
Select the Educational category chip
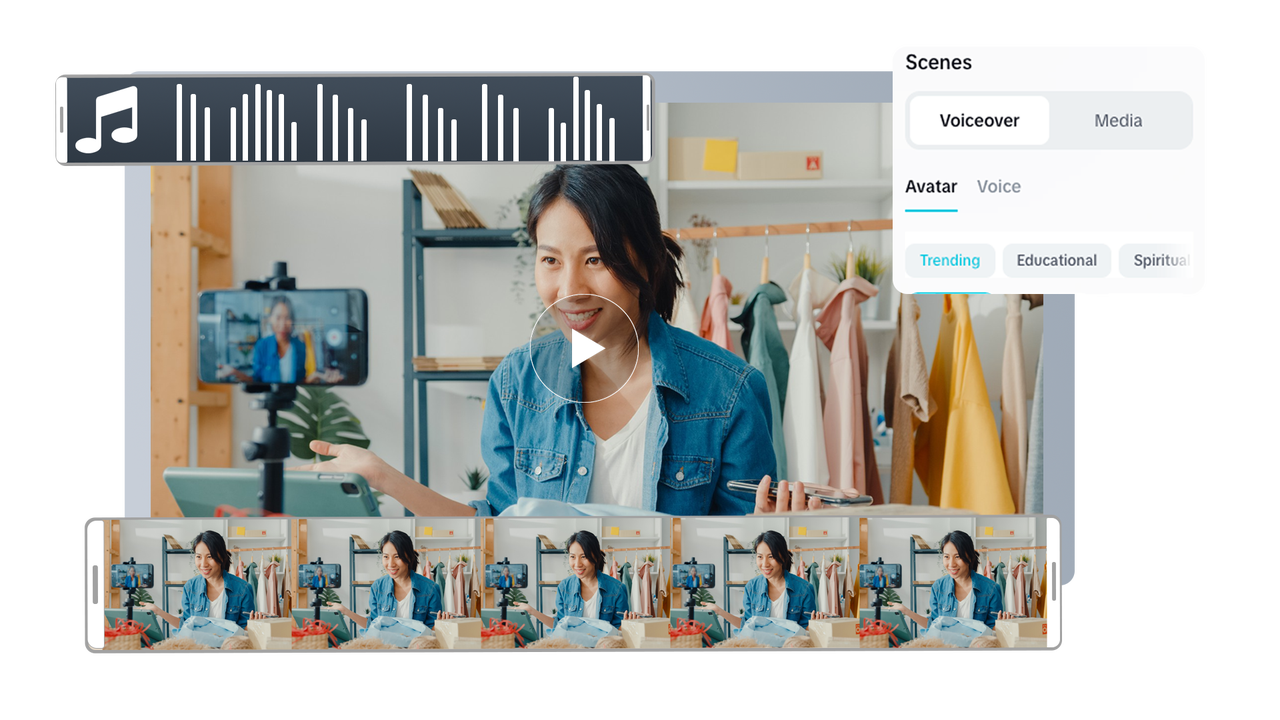pos(1056,260)
